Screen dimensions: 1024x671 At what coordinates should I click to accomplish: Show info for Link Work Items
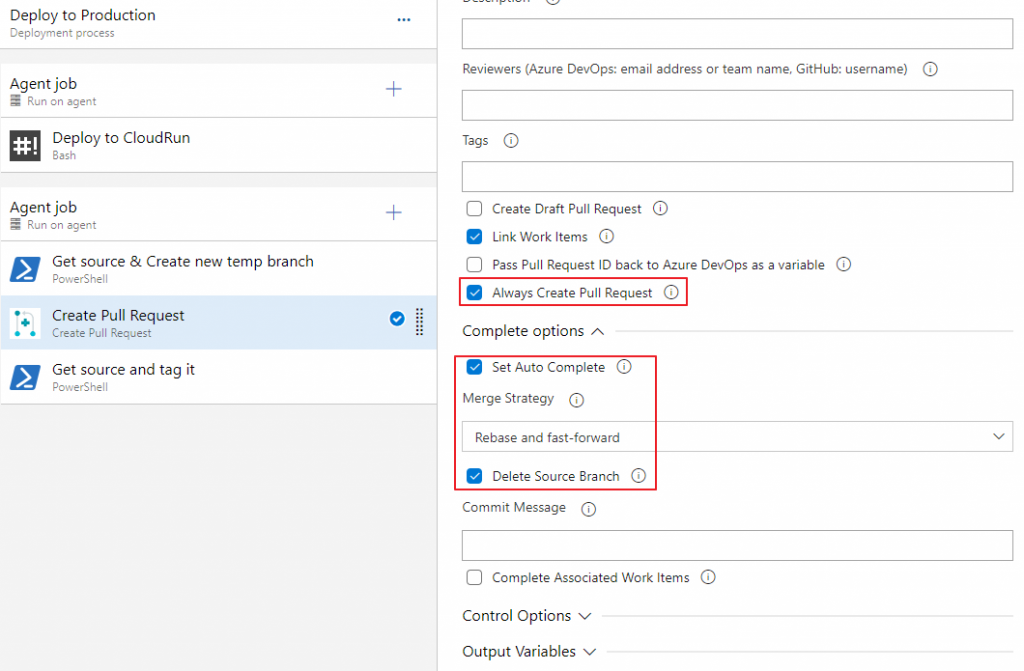click(606, 237)
